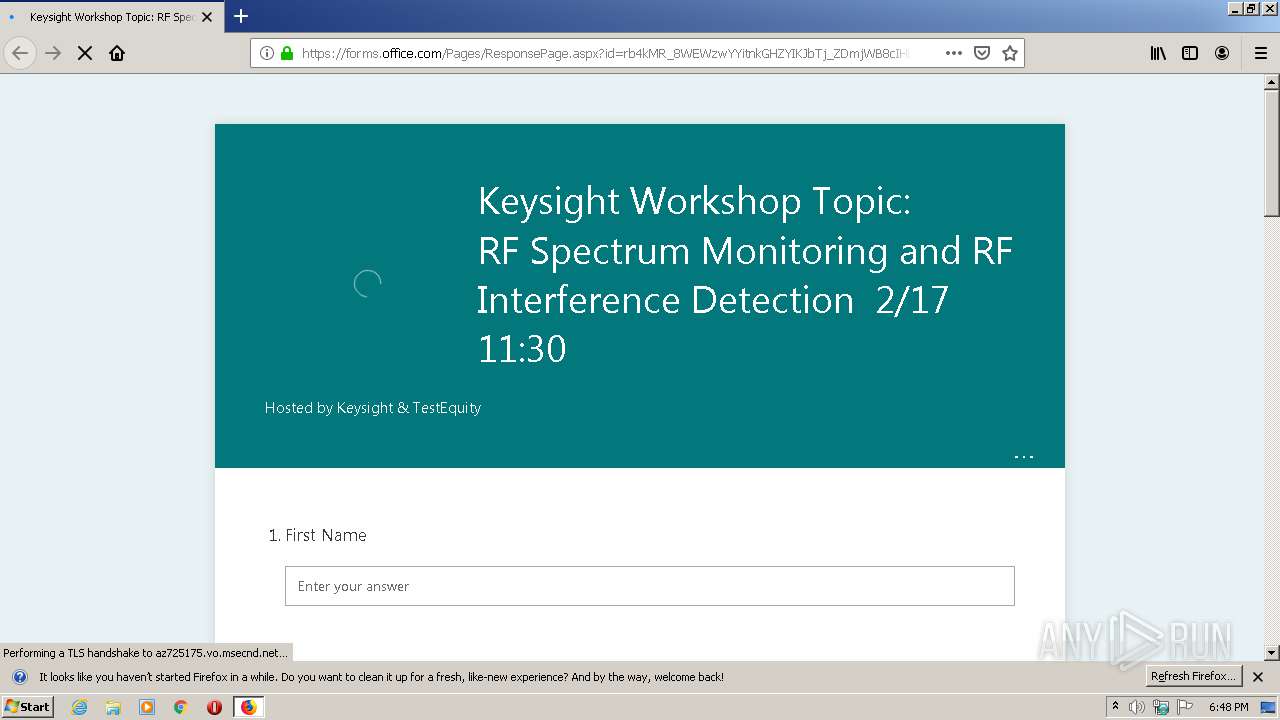Screen dimensions: 1280x720
Task: Open page actions three-dot menu
Action: (x=954, y=53)
